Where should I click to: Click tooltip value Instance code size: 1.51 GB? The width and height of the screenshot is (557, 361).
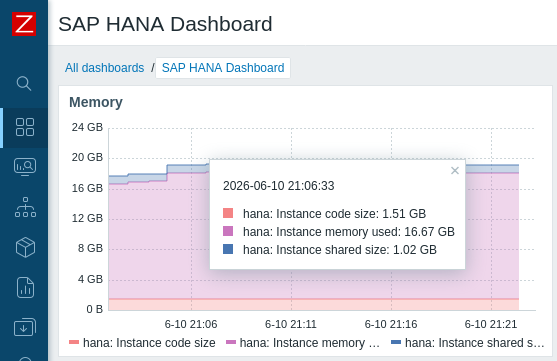click(x=334, y=214)
